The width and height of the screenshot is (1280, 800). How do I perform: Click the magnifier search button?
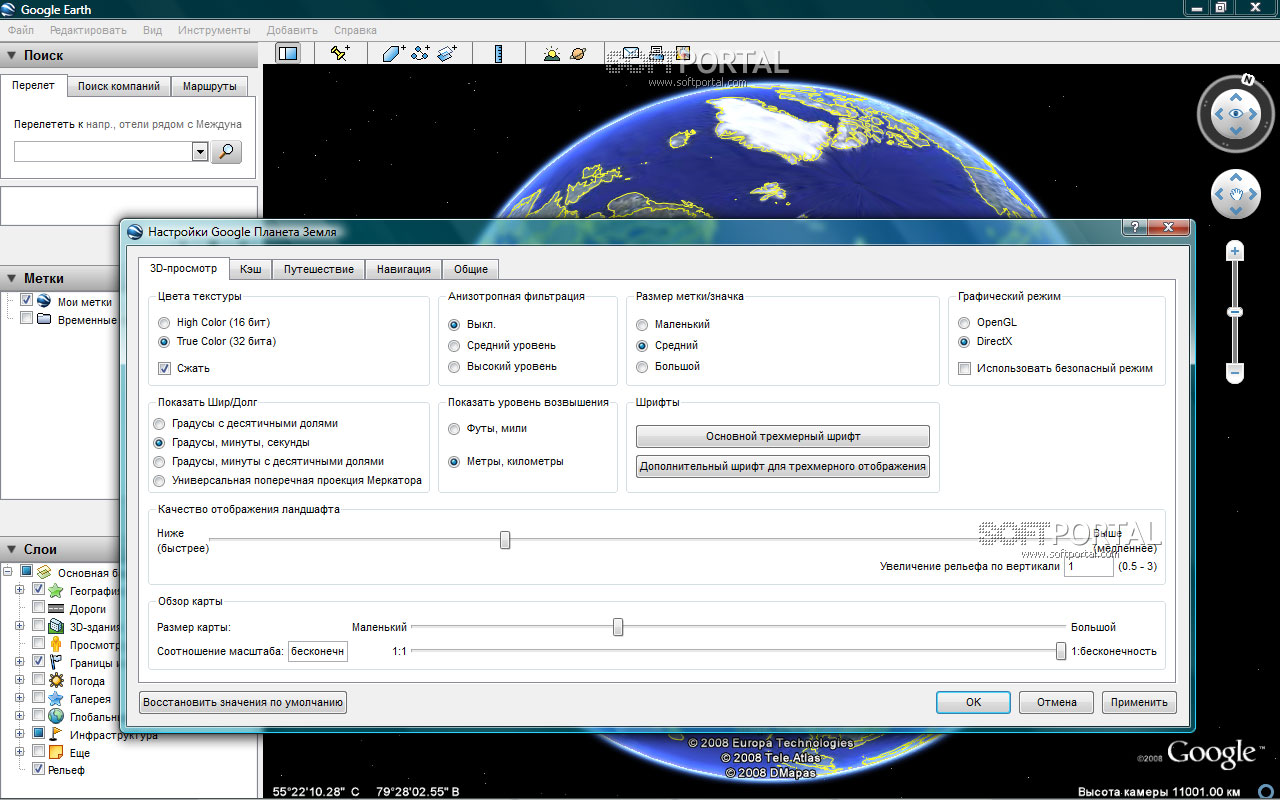(228, 151)
